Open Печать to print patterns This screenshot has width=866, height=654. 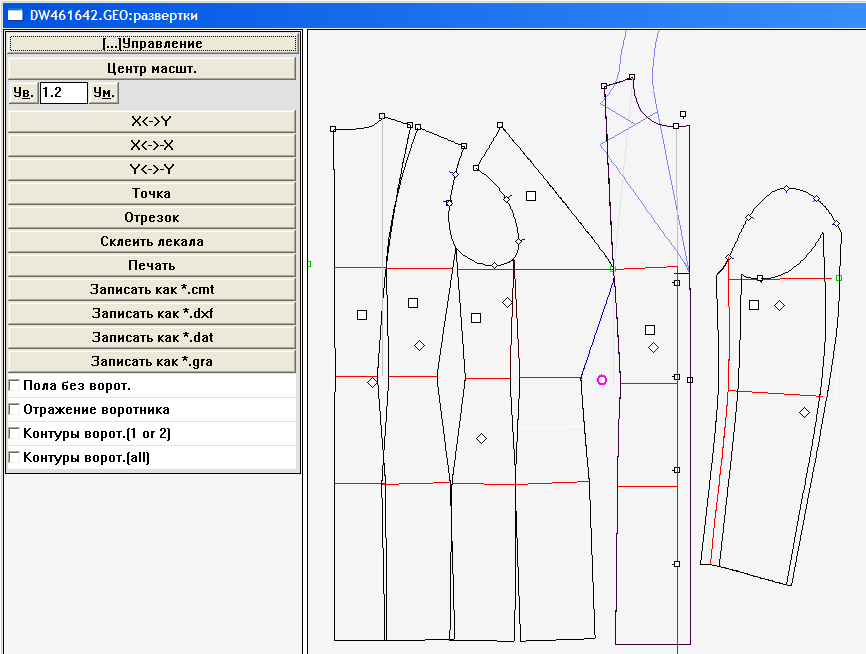tap(152, 265)
